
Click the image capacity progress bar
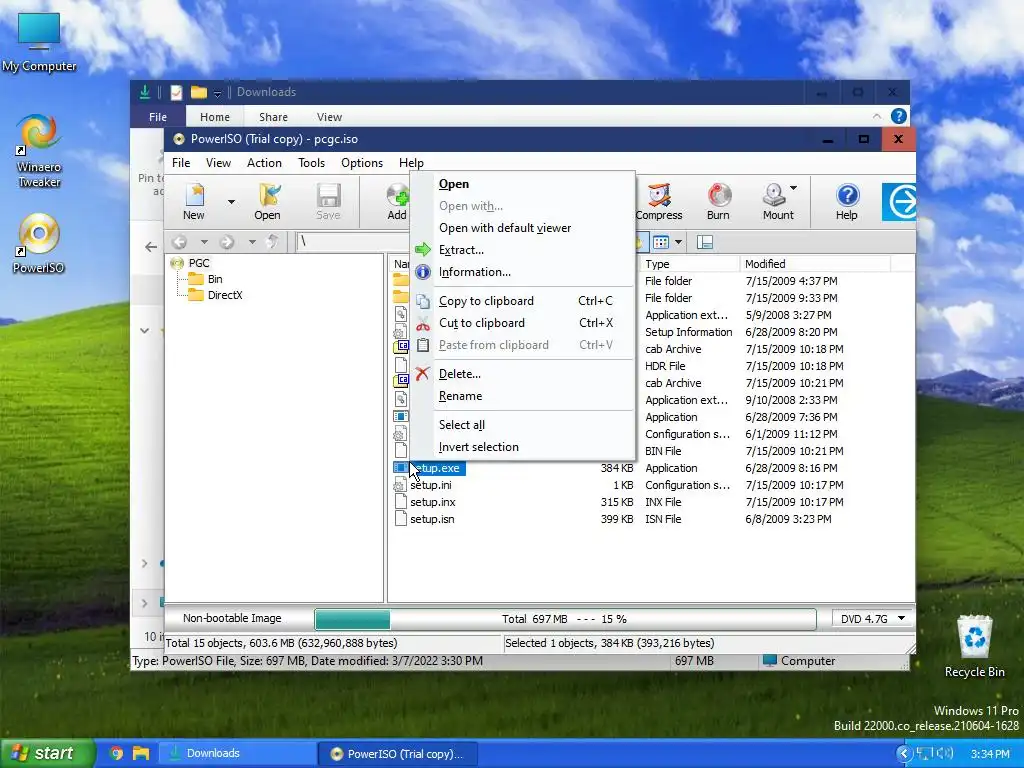coord(565,619)
